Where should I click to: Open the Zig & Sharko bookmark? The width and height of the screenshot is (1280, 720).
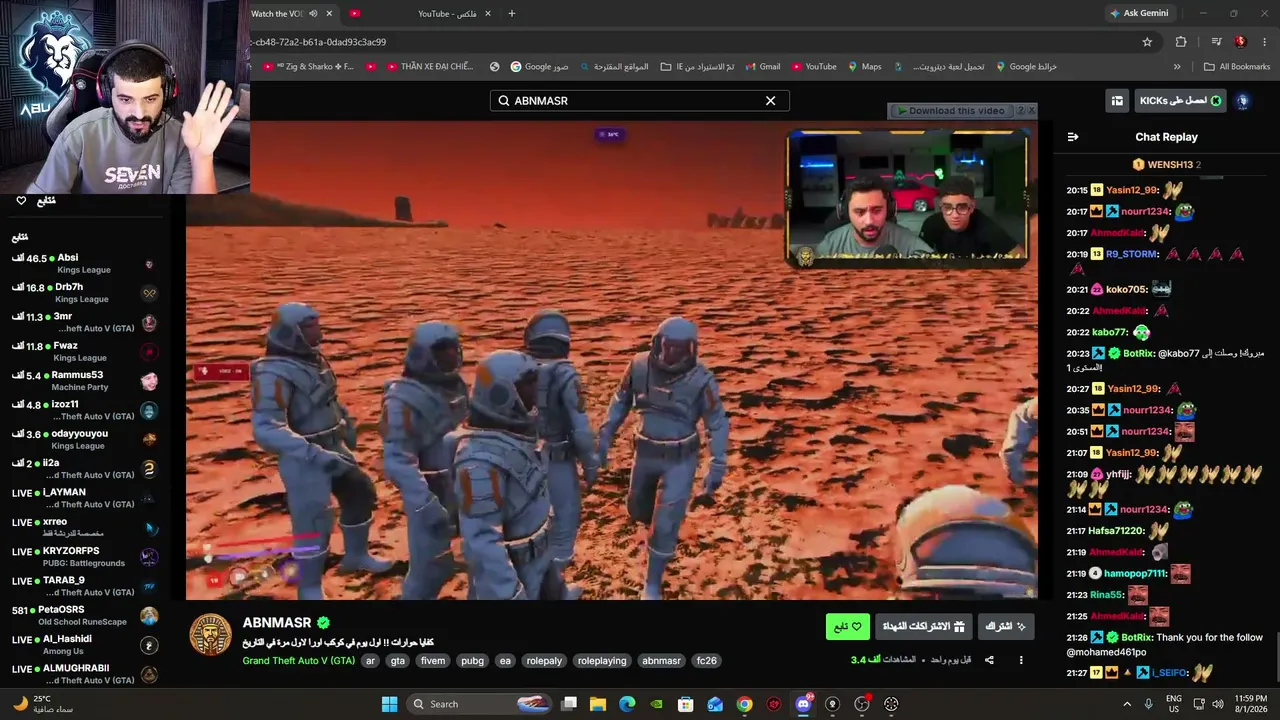coord(308,67)
